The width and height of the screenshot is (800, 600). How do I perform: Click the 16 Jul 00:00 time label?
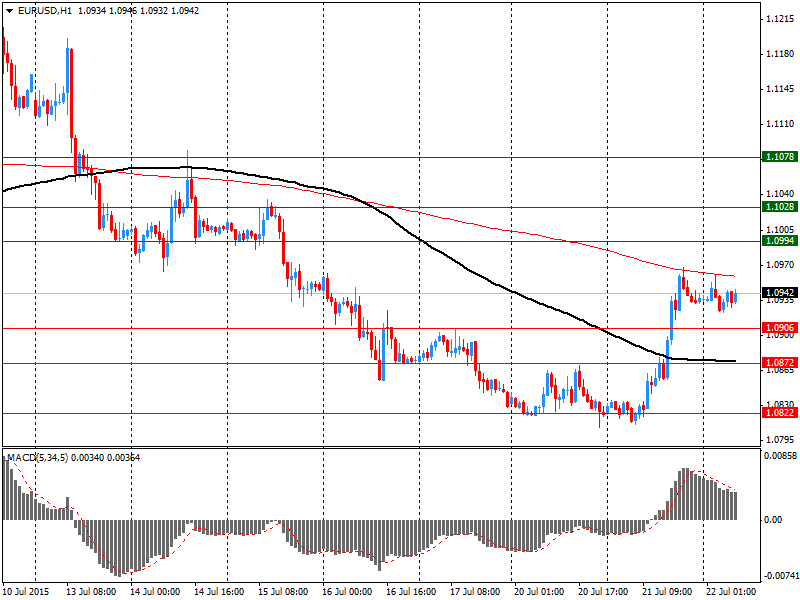click(x=347, y=591)
